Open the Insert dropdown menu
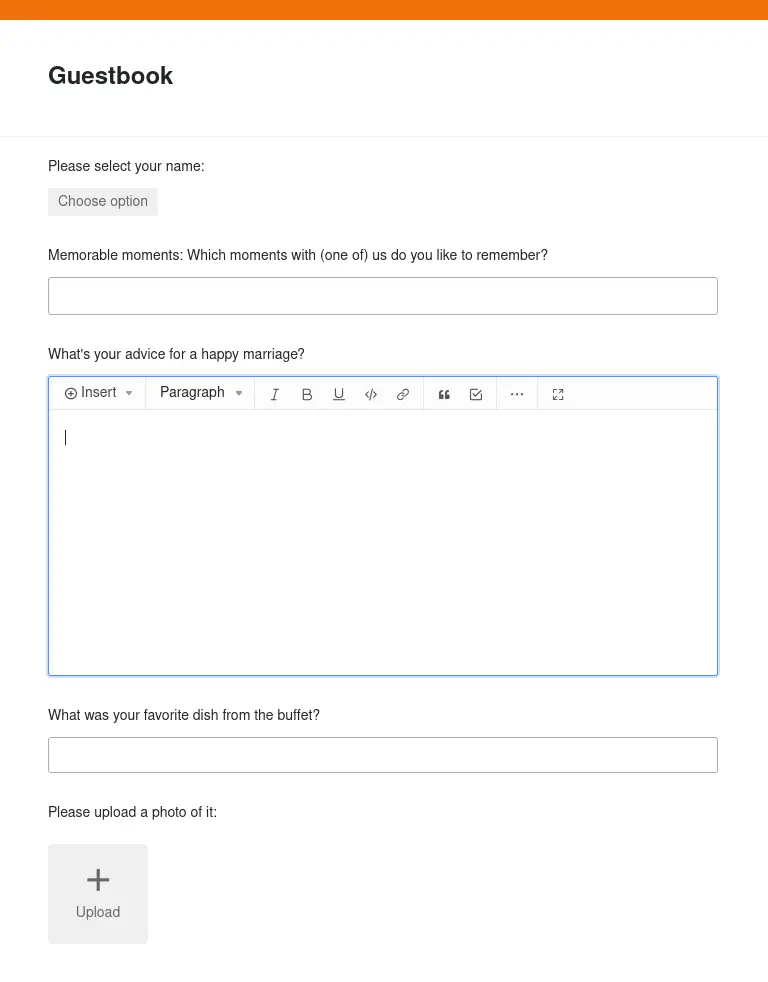The width and height of the screenshot is (768, 982). pos(98,393)
